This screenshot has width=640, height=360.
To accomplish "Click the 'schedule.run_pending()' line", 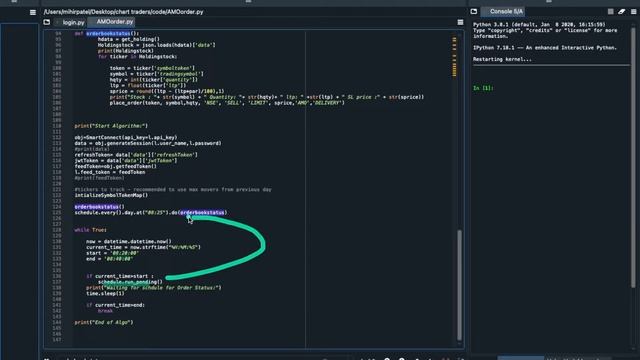I will pos(130,282).
